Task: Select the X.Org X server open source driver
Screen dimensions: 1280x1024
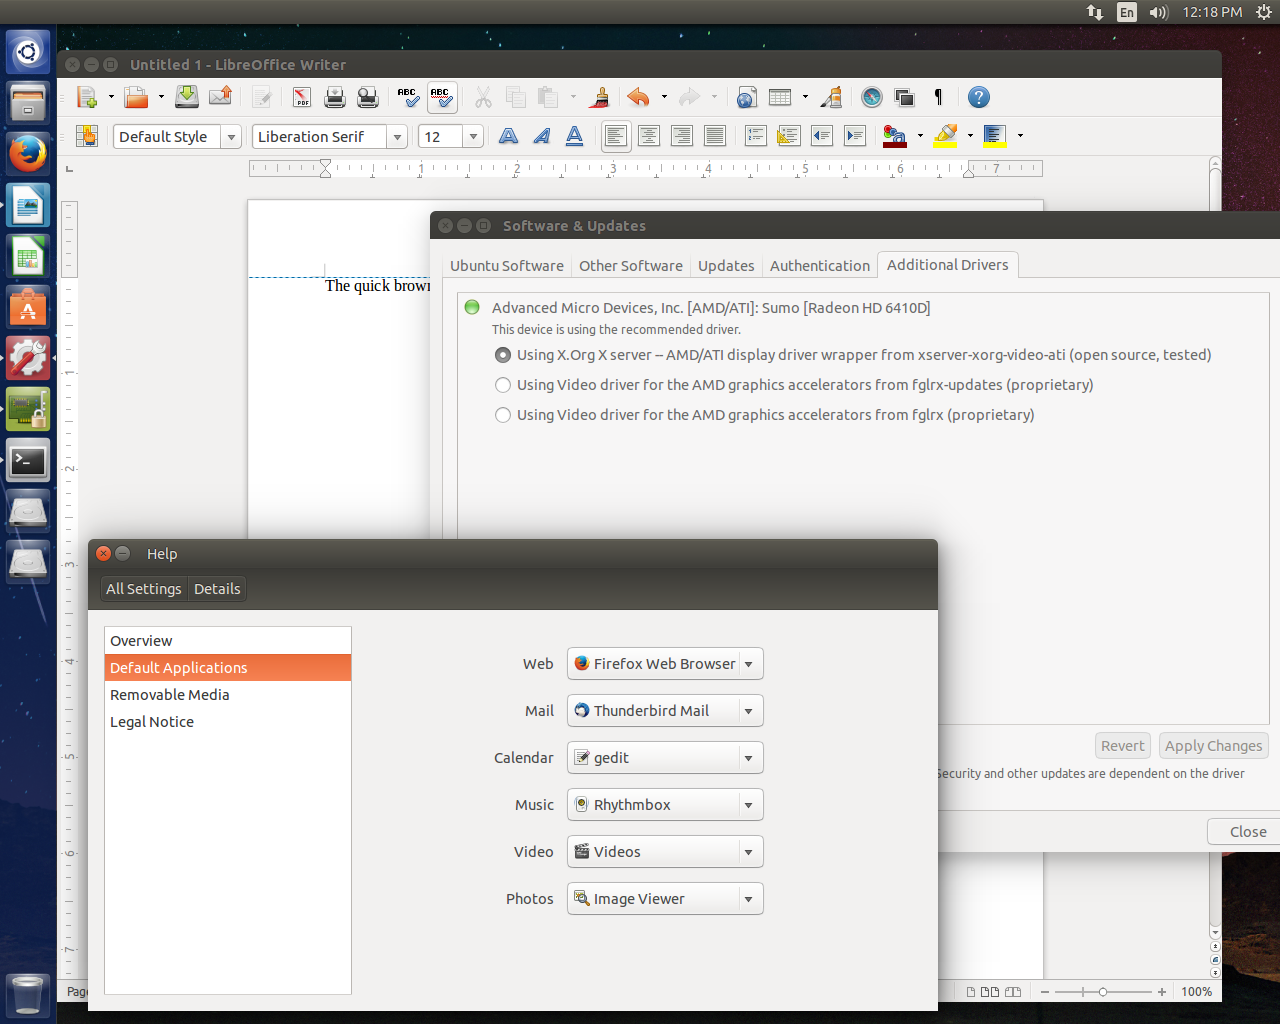Action: click(503, 355)
